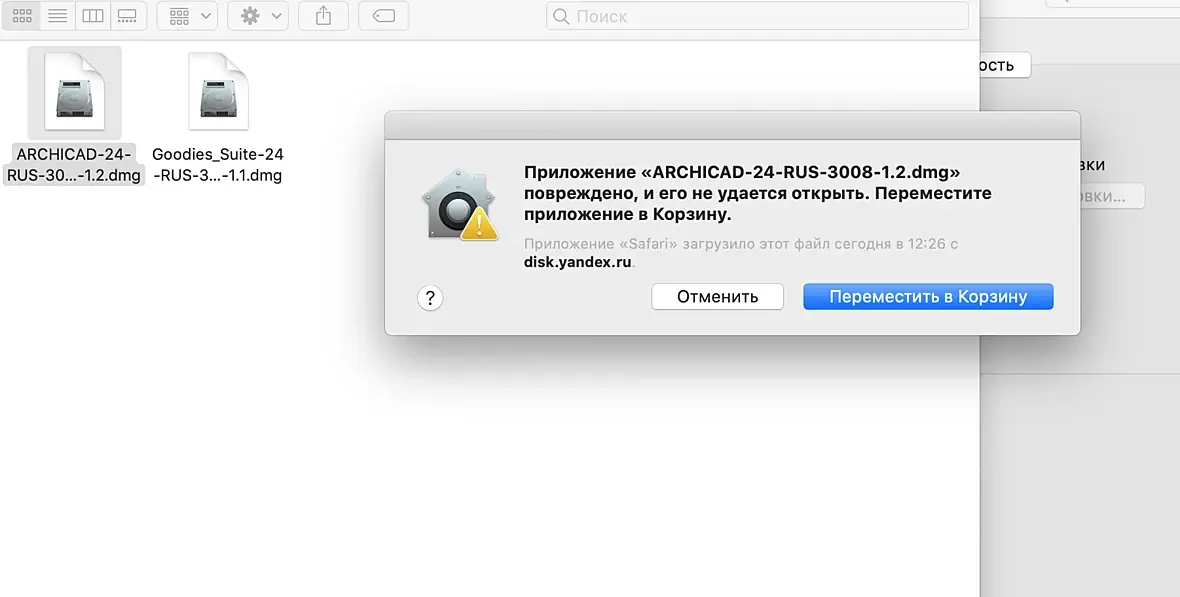The image size is (1180, 597).
Task: Click the dialog's bold damaged-app message
Action: 757,193
